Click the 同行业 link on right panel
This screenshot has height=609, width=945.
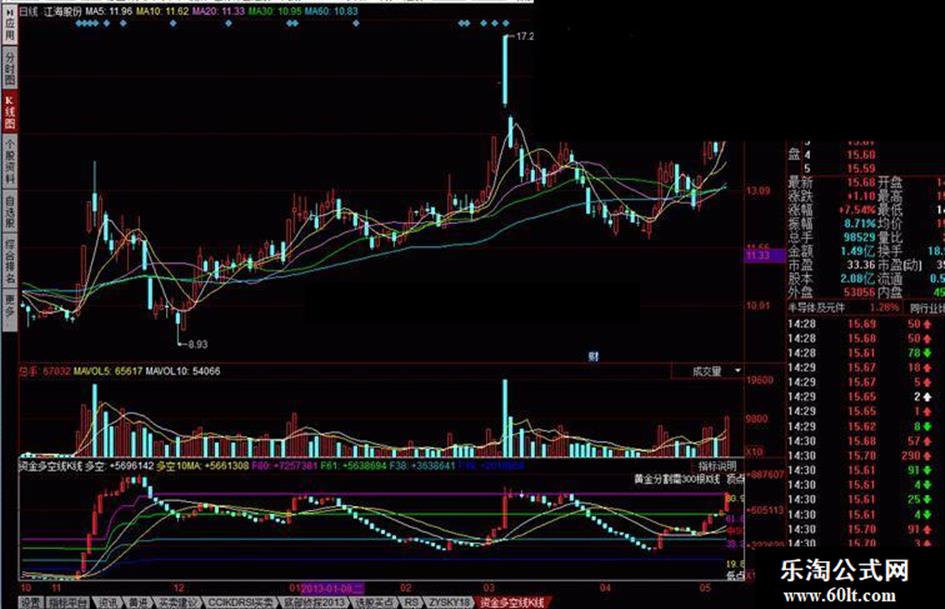927,308
